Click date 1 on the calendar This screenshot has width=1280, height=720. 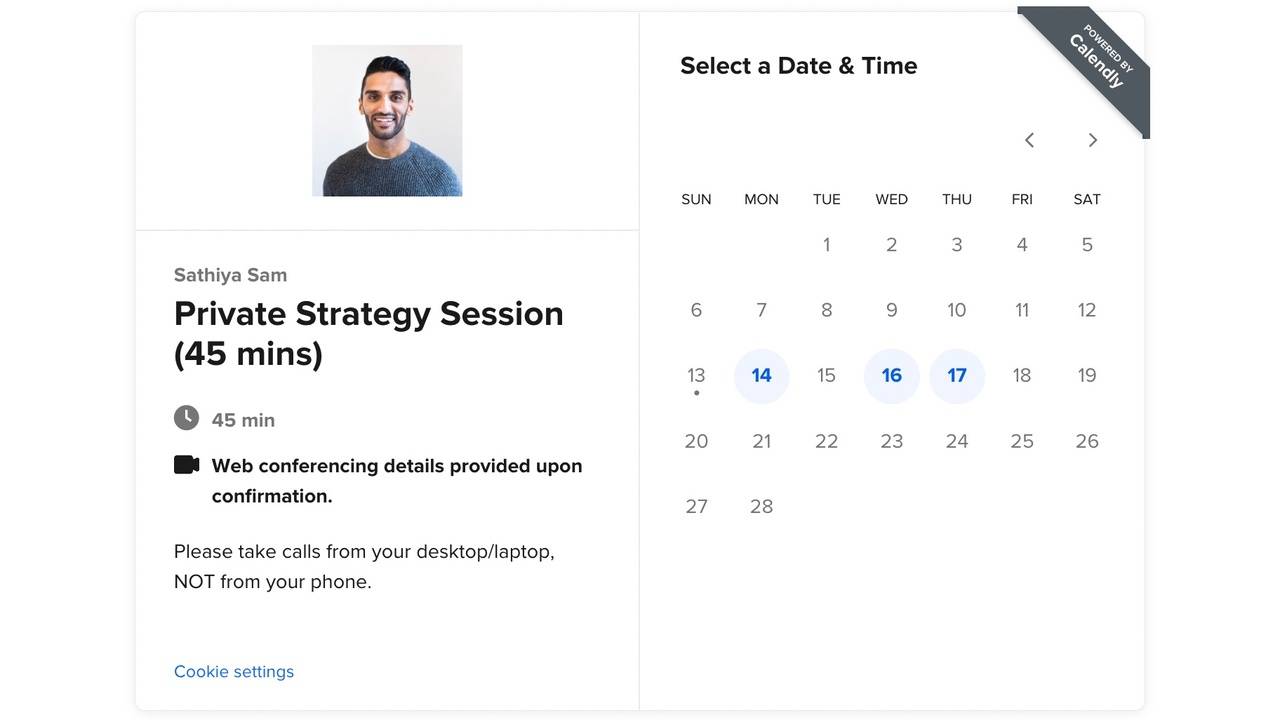pyautogui.click(x=826, y=245)
